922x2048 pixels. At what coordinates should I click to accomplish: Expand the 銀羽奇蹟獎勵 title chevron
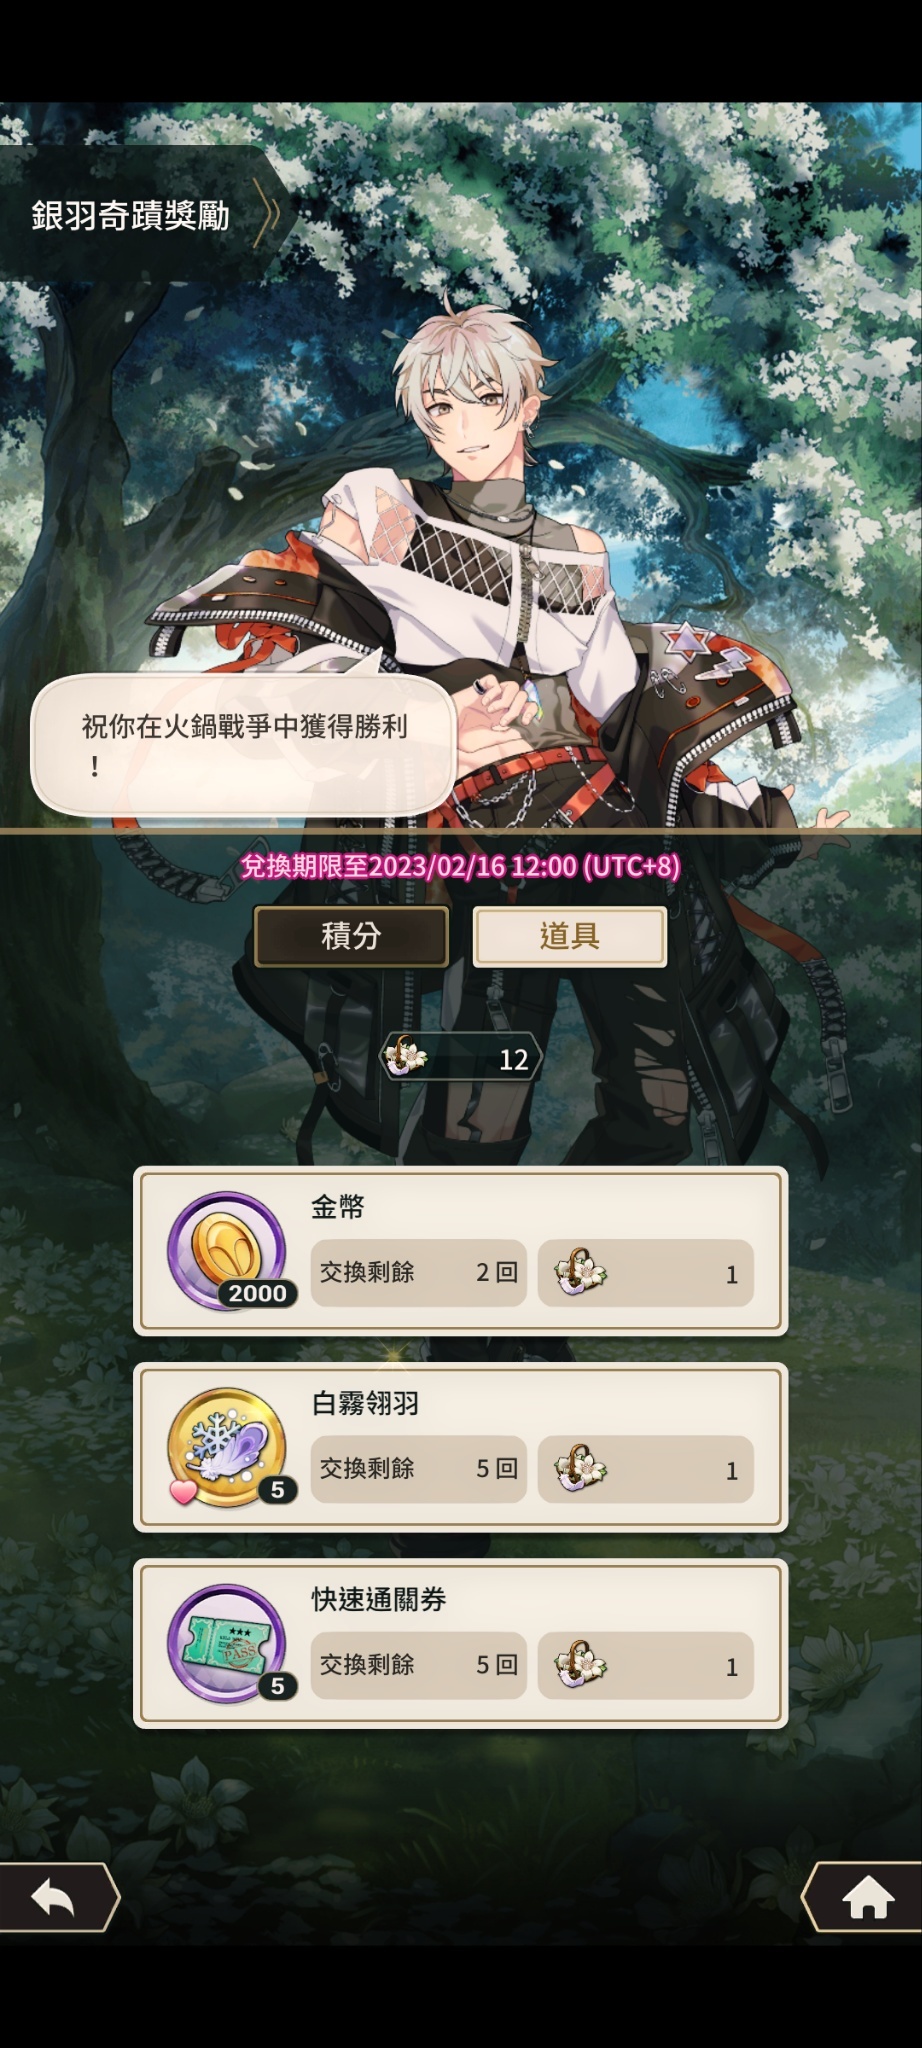(267, 213)
